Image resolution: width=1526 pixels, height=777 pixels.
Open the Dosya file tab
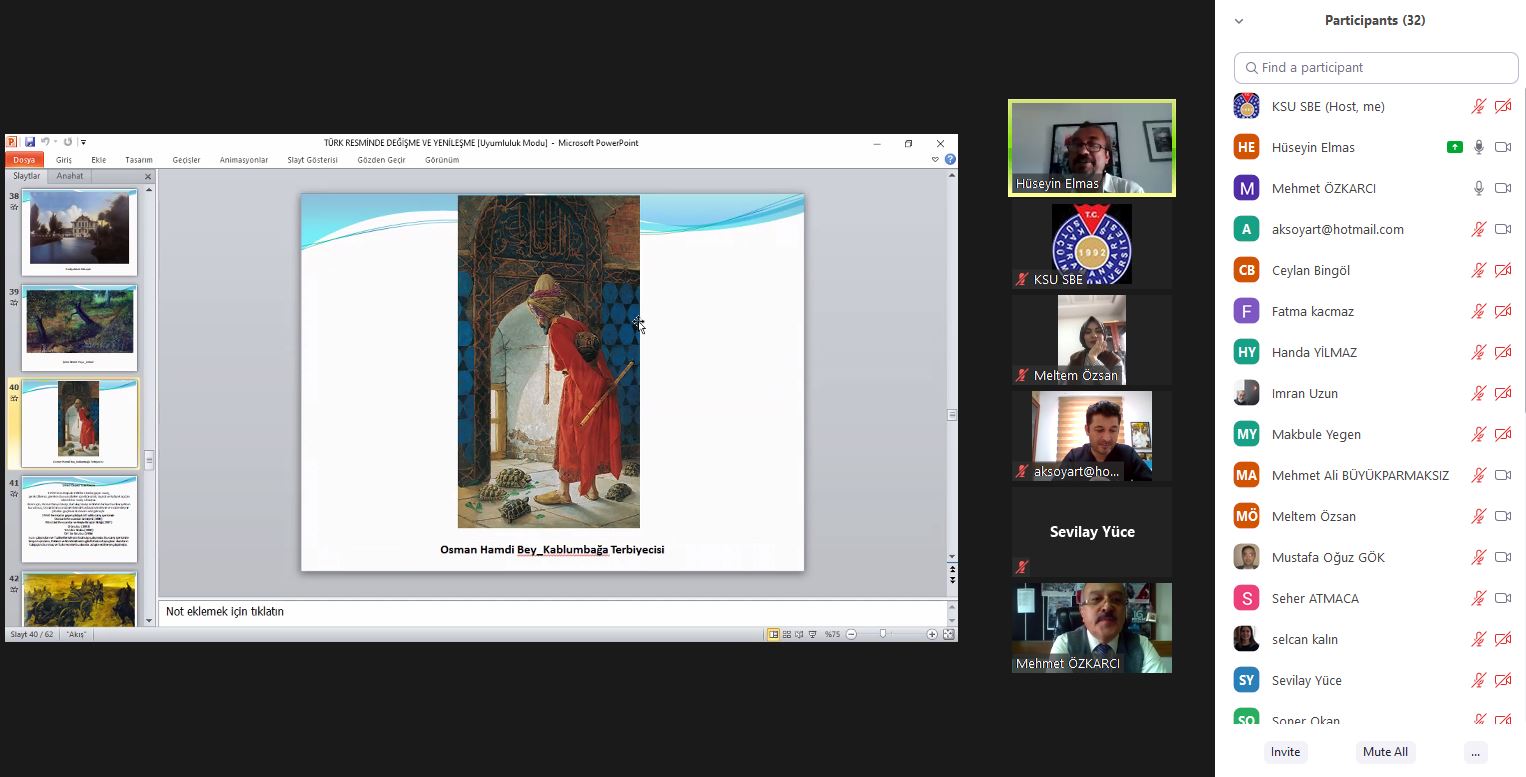(x=24, y=160)
